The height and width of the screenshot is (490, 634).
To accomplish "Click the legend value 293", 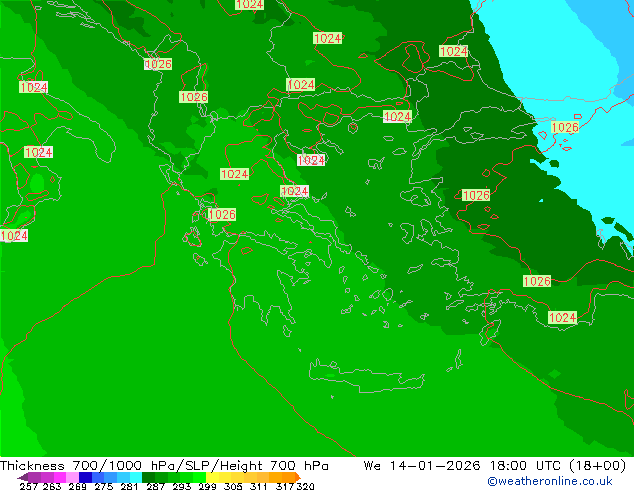I will coord(182,486).
